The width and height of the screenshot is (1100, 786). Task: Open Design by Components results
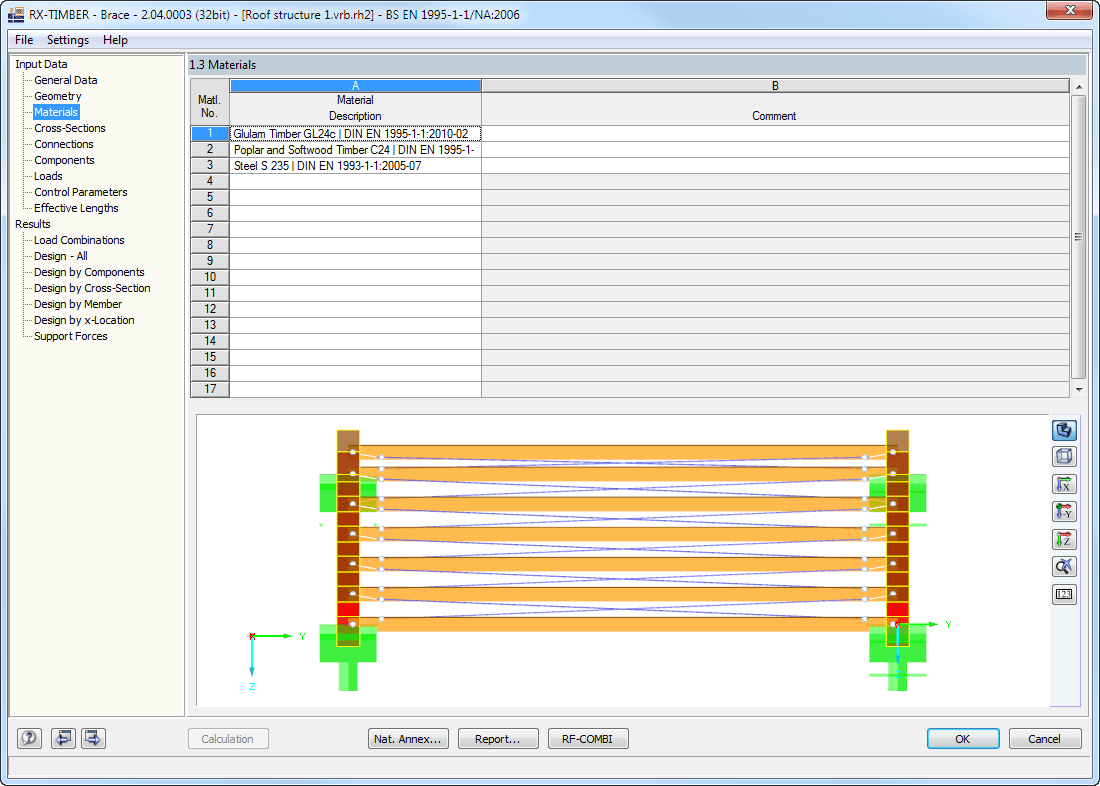click(89, 272)
